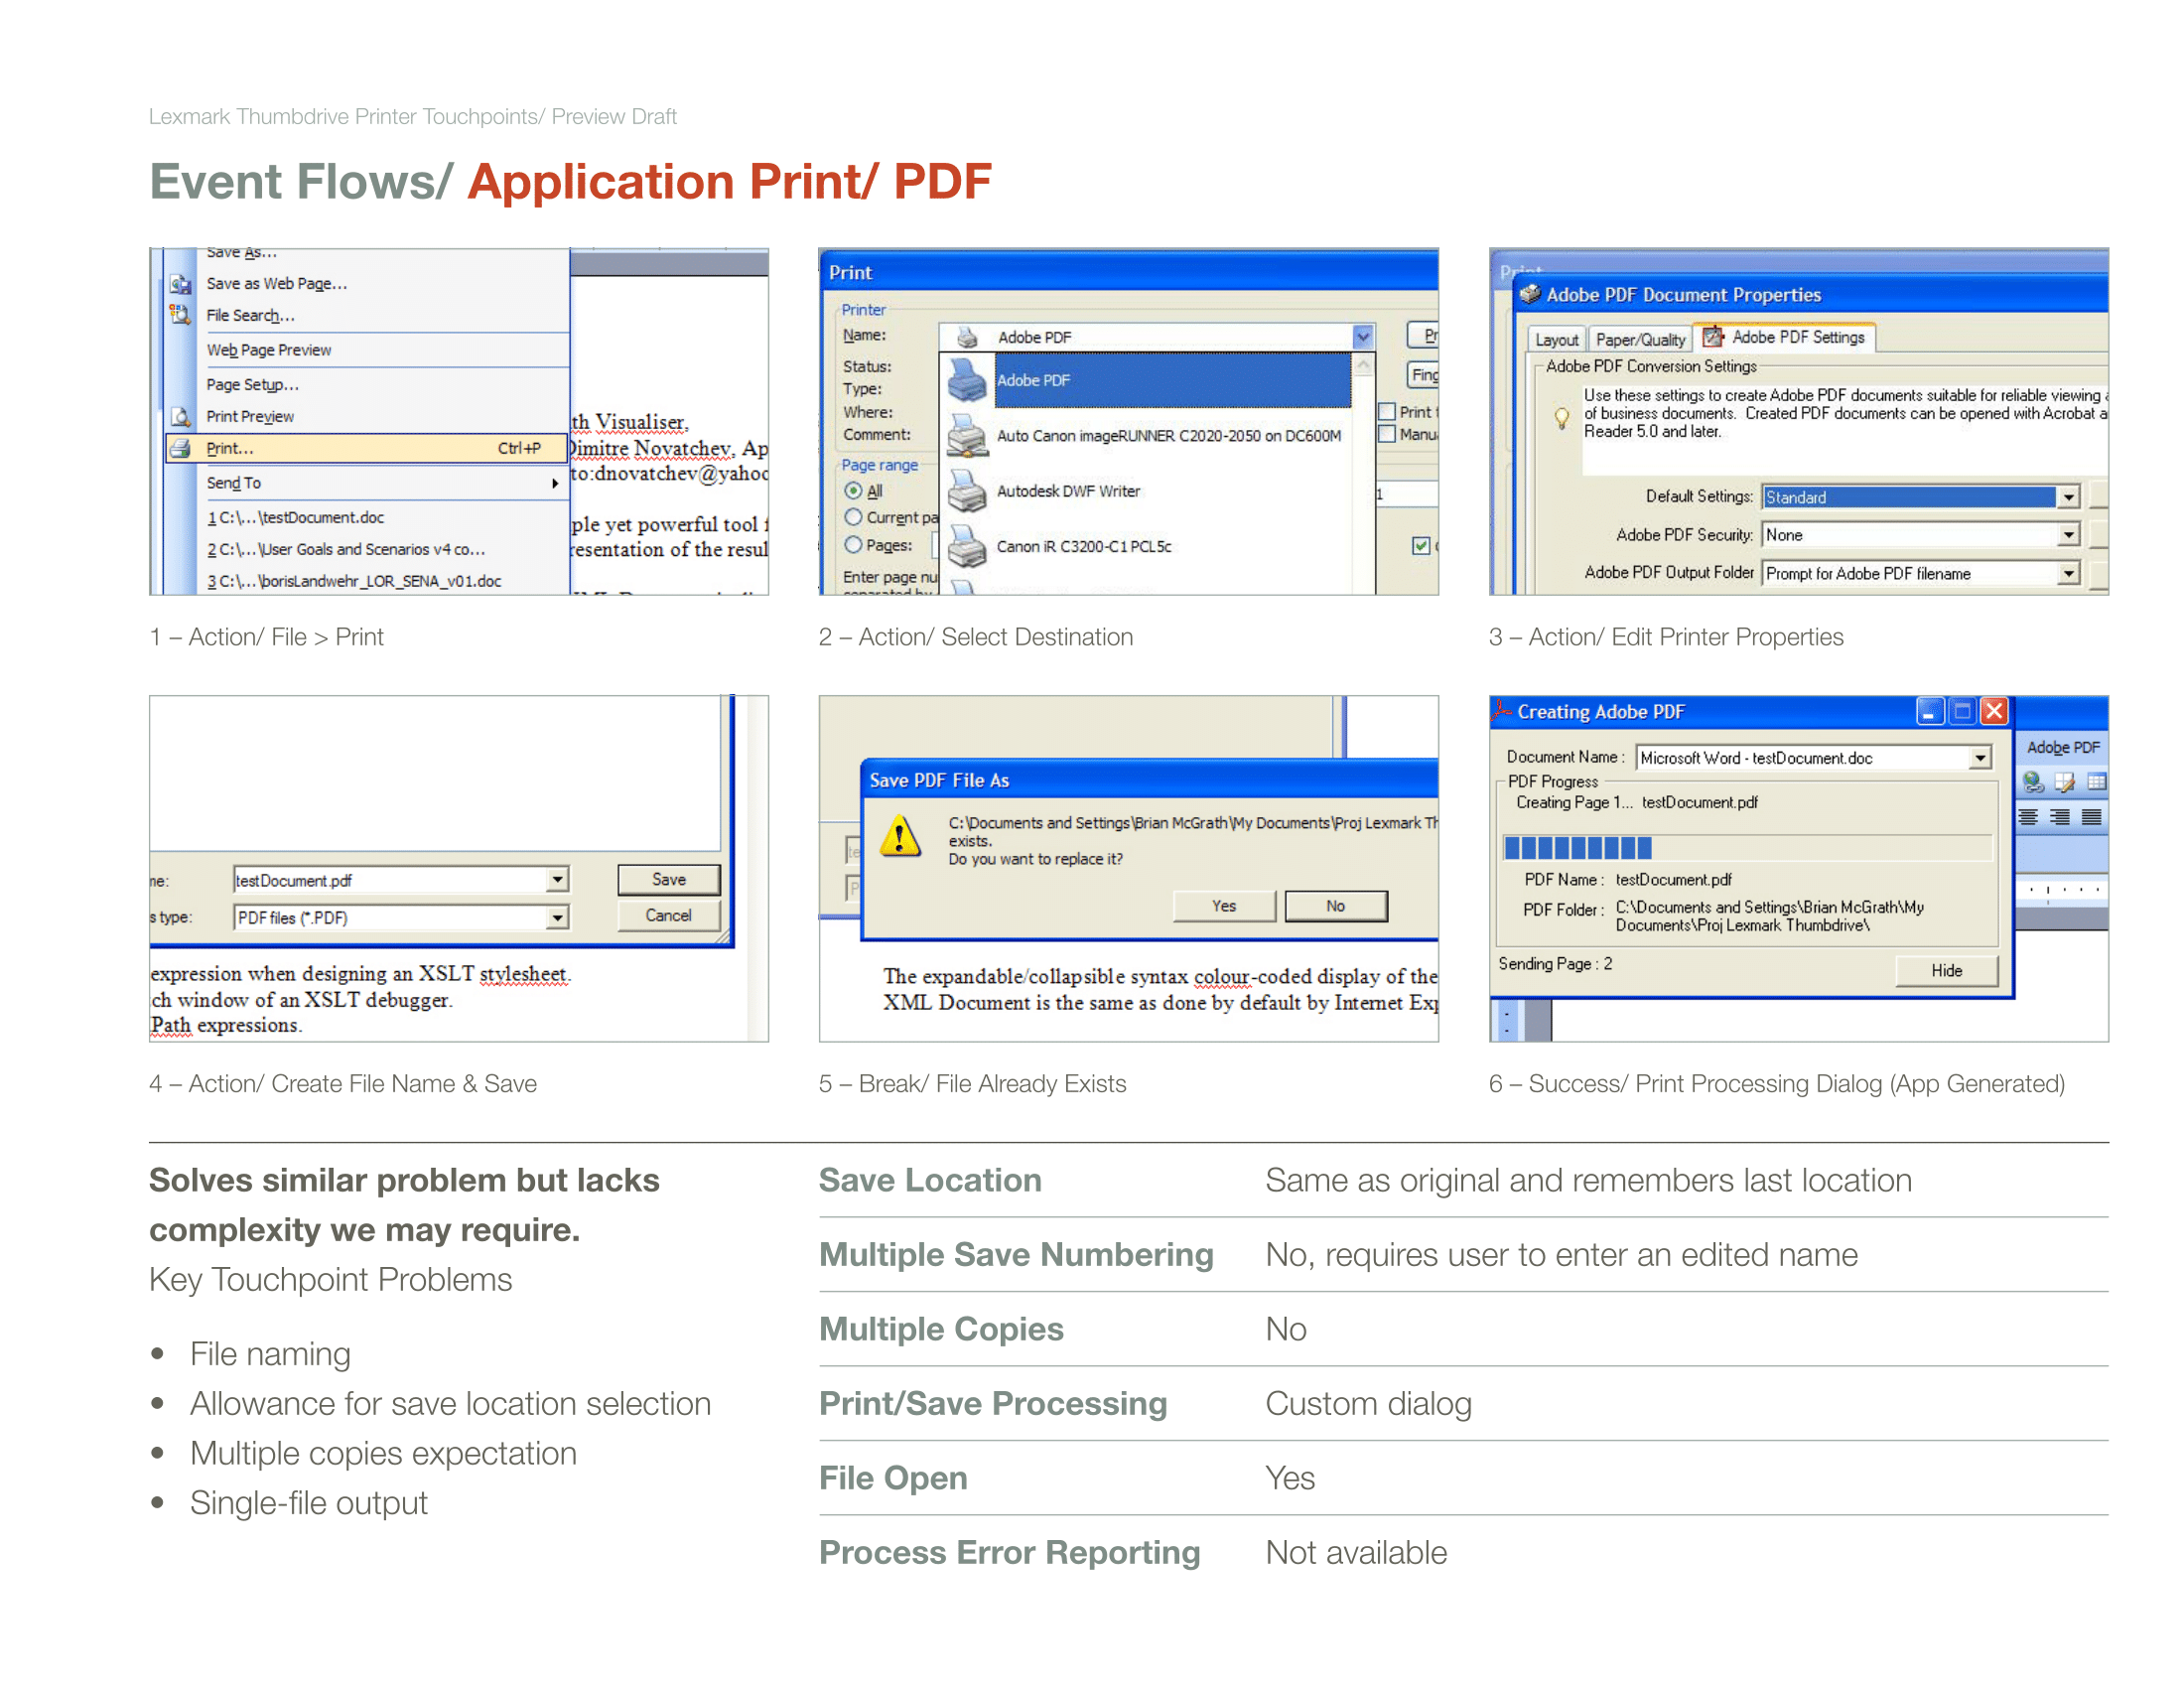Click the Adobe PDF logo in Creating Adobe PDF title
Screen dimensions: 2184x1688
point(1501,711)
